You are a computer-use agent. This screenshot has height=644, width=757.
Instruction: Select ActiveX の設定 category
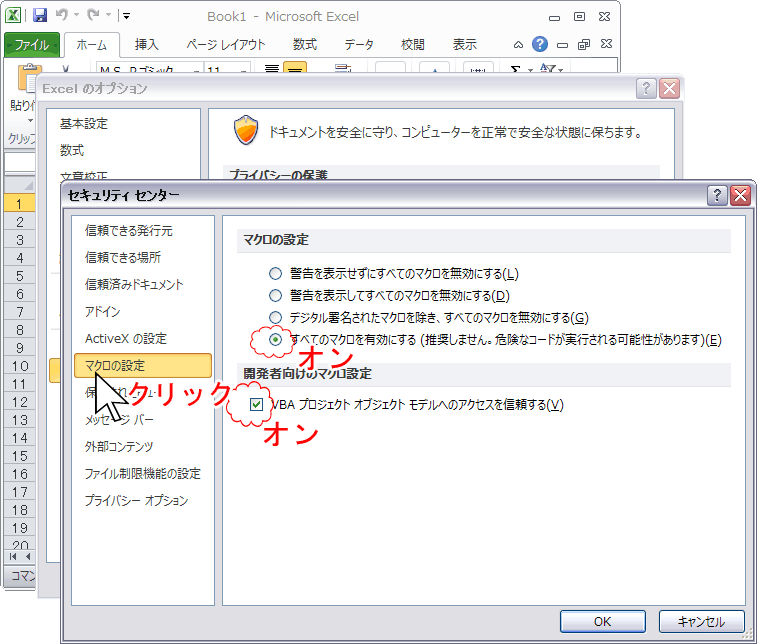click(126, 338)
